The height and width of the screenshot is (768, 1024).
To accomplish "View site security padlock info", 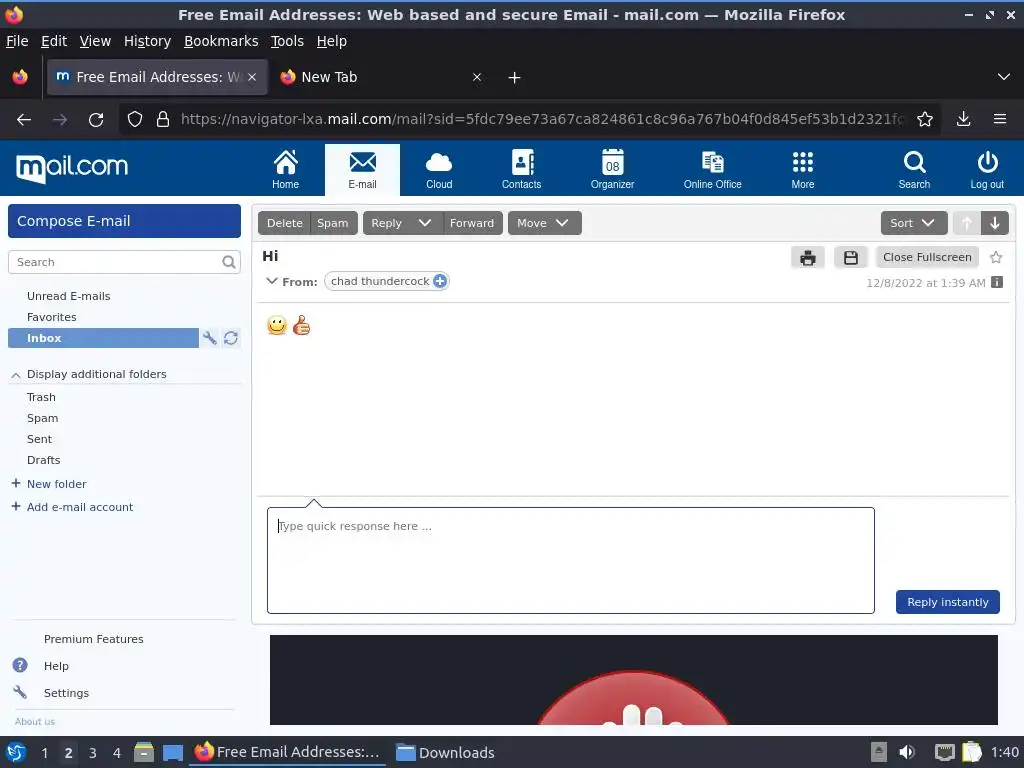I will click(x=163, y=119).
